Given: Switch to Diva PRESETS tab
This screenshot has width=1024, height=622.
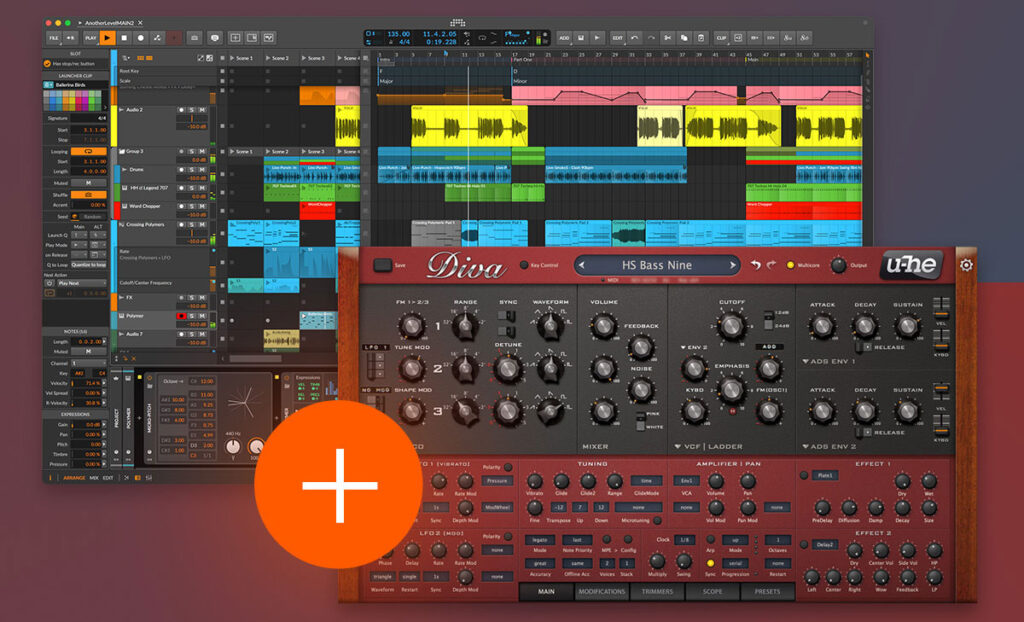Looking at the screenshot, I should [767, 591].
